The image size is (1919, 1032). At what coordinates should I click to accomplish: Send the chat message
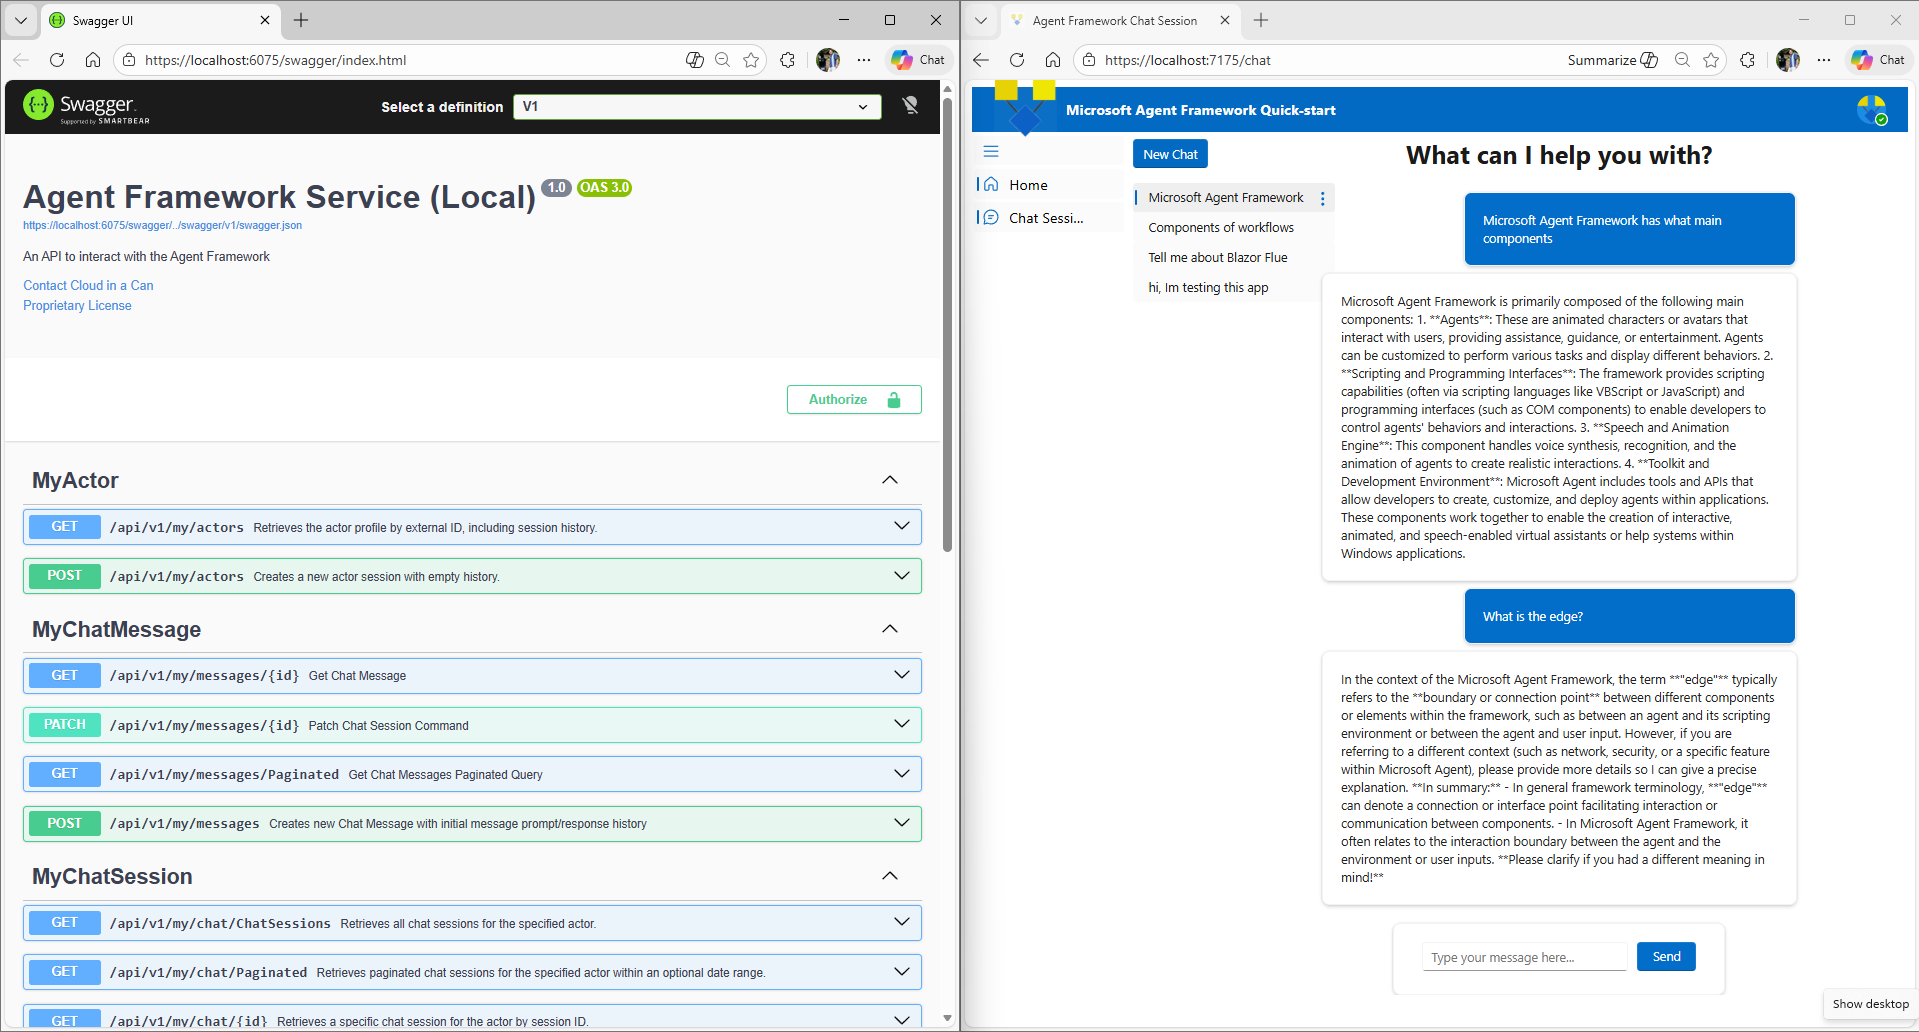click(1666, 957)
